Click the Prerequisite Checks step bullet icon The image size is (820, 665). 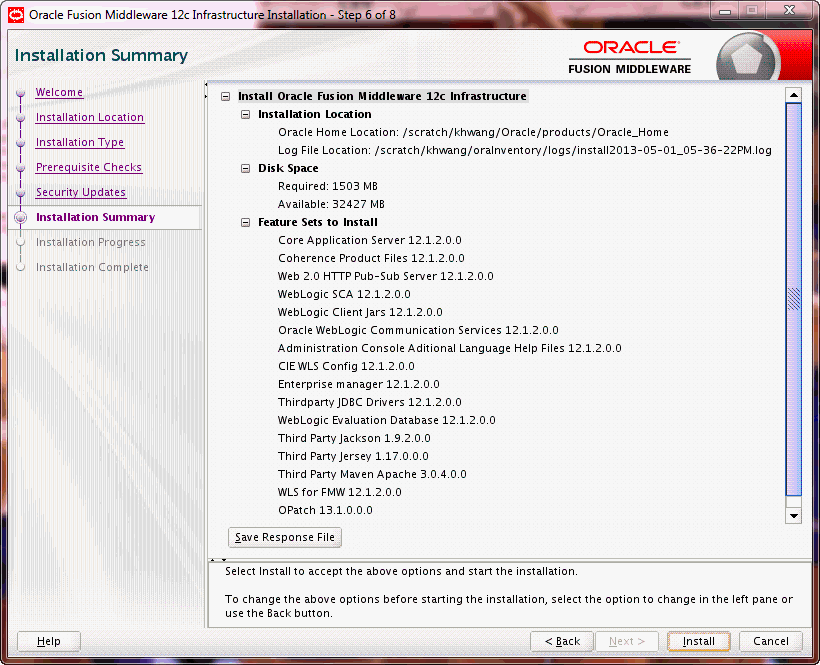coord(20,168)
